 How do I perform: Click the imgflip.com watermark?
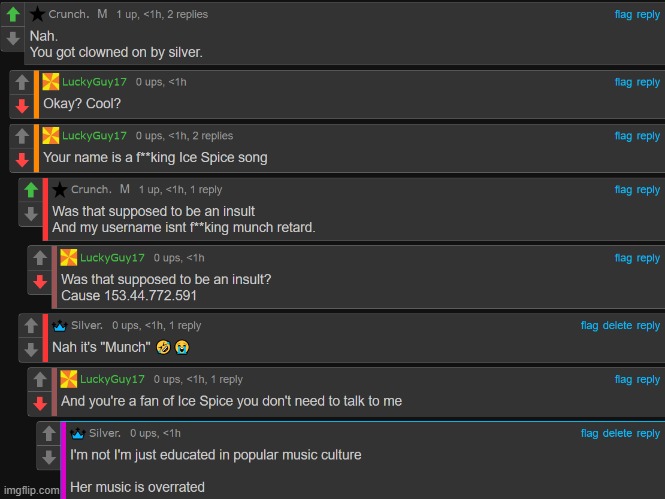pos(31,490)
